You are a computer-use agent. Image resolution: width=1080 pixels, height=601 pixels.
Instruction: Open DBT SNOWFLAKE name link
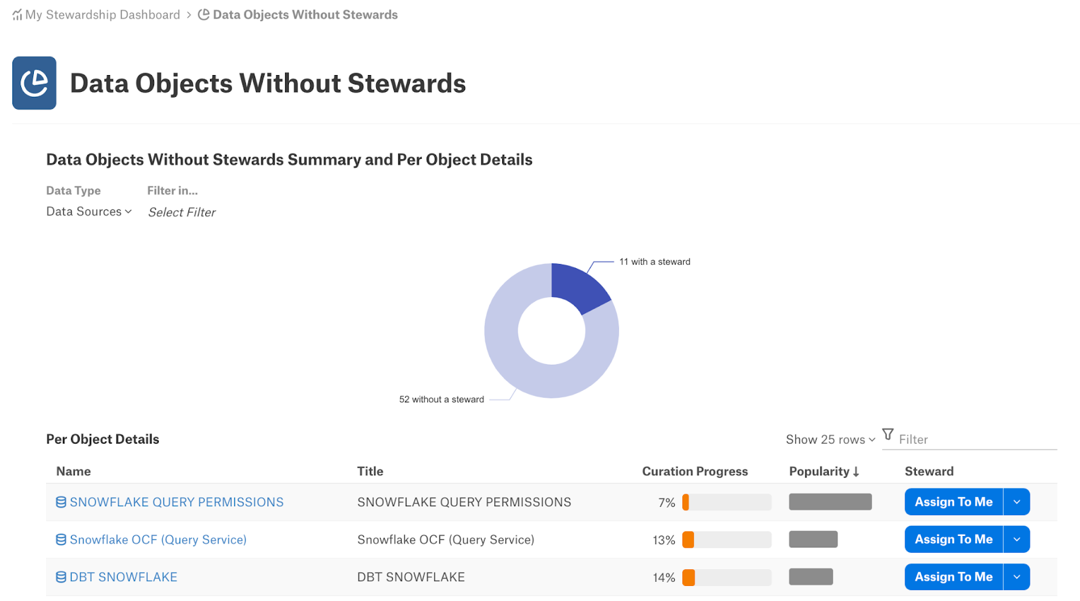point(123,577)
